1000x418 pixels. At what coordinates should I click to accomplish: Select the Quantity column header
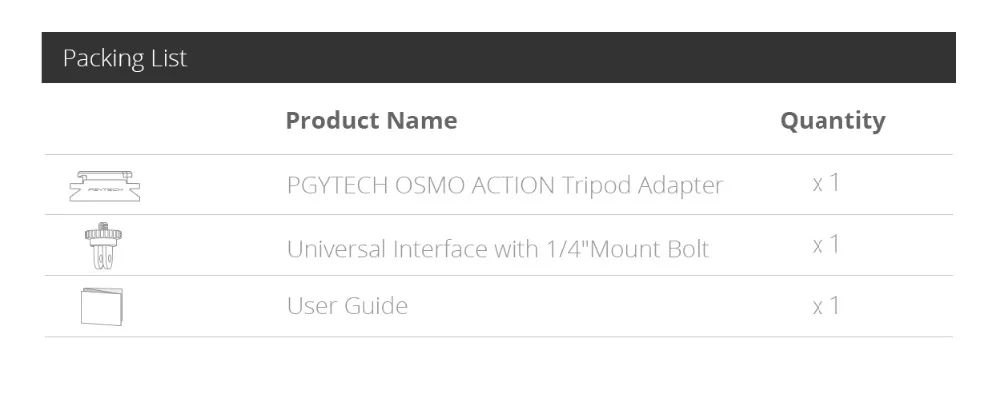coord(832,121)
